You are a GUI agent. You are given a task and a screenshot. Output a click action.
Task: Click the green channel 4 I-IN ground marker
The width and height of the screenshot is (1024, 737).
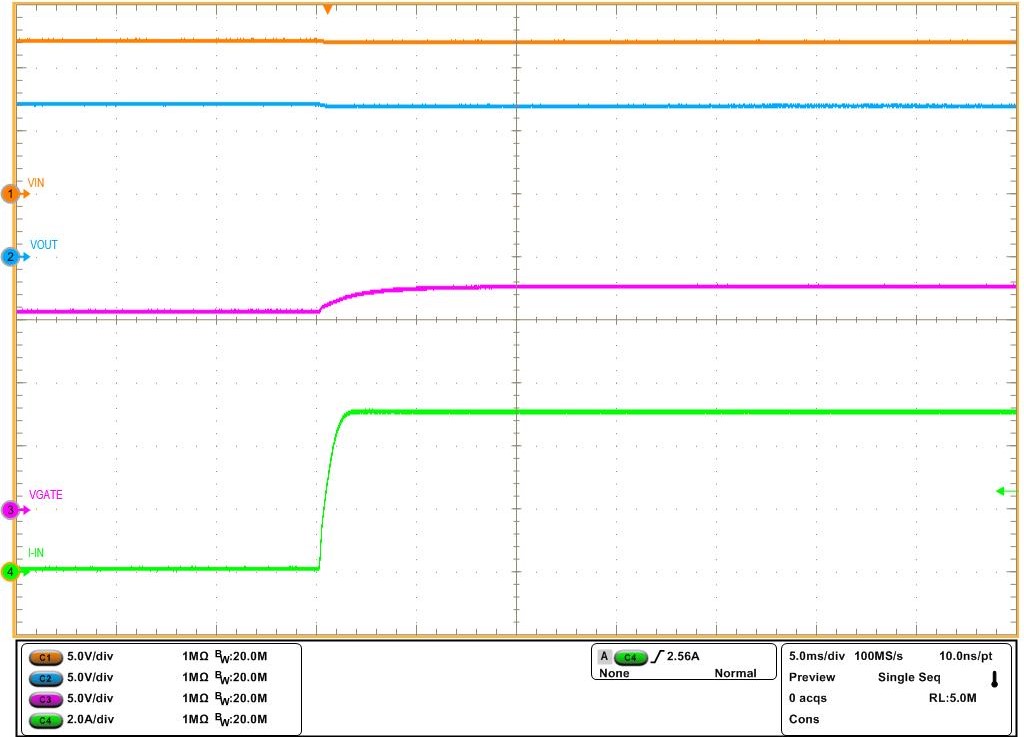(12, 572)
